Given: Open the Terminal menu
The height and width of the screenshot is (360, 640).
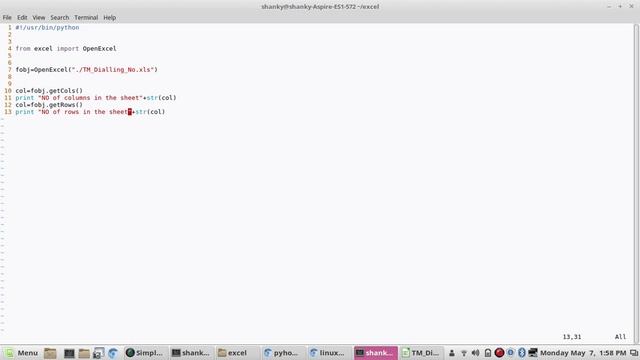Looking at the screenshot, I should click(x=86, y=18).
